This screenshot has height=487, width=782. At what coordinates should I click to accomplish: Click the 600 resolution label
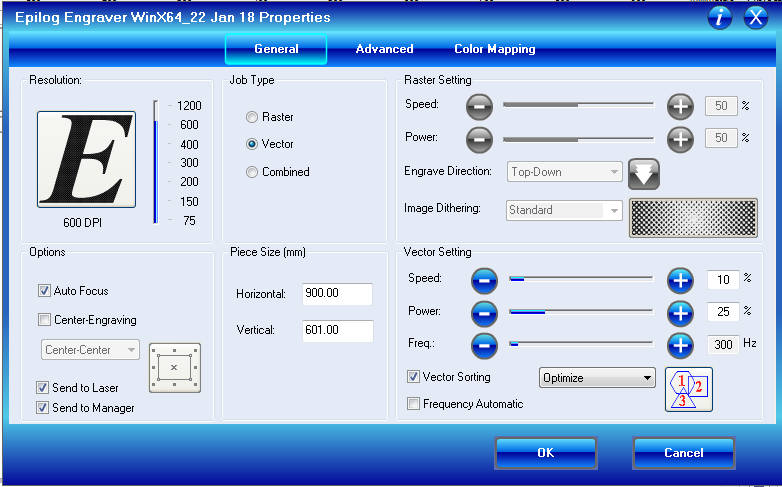pyautogui.click(x=189, y=125)
